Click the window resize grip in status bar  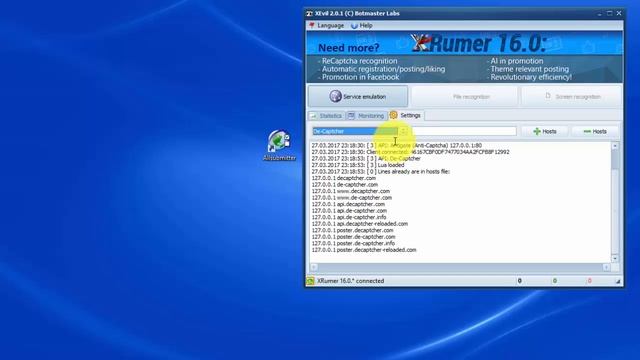click(618, 281)
